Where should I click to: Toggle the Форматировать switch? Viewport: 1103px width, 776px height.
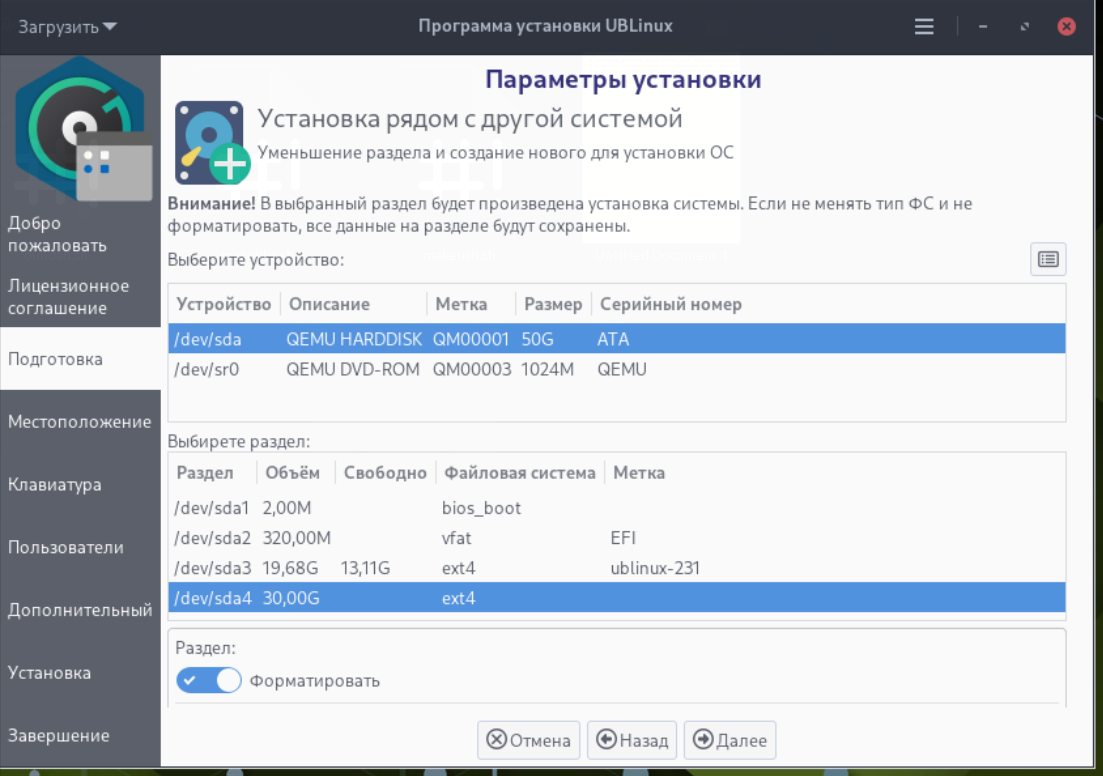pos(208,680)
